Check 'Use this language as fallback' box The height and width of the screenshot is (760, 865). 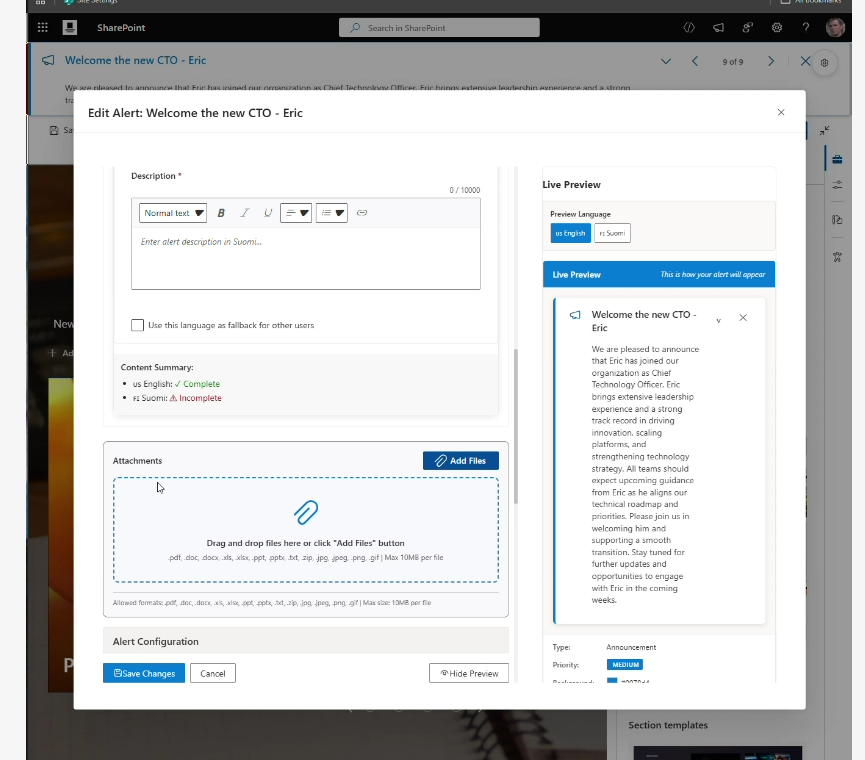click(138, 325)
